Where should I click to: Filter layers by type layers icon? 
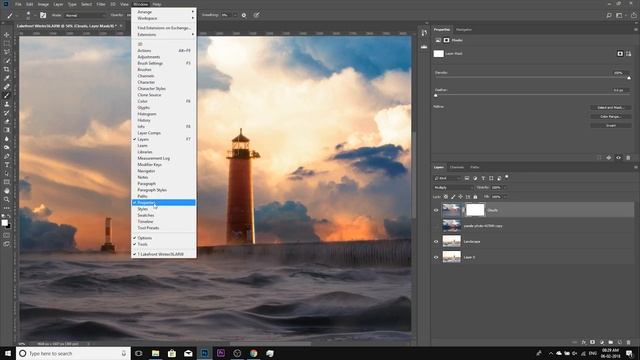(x=483, y=178)
